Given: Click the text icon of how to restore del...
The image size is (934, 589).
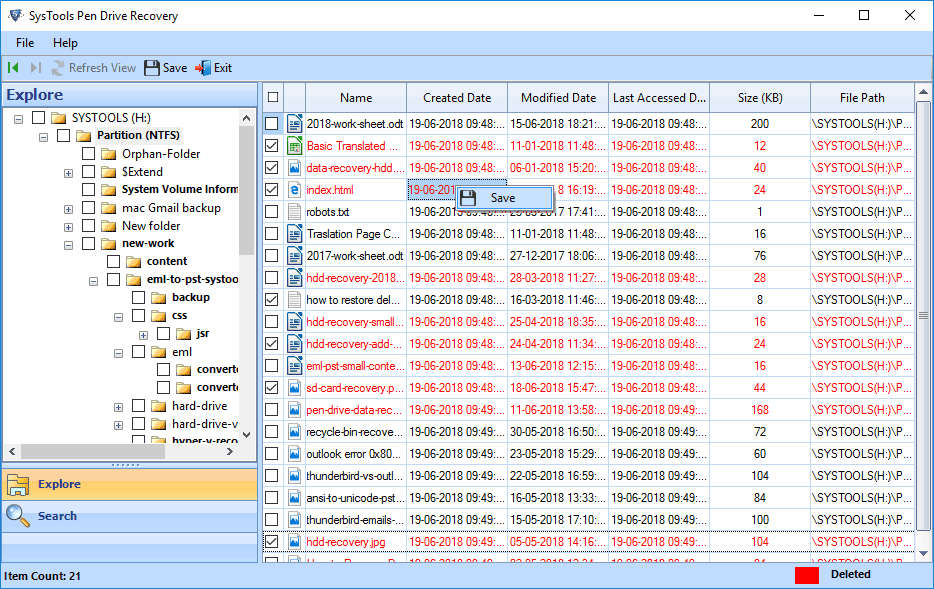Looking at the screenshot, I should [x=294, y=300].
